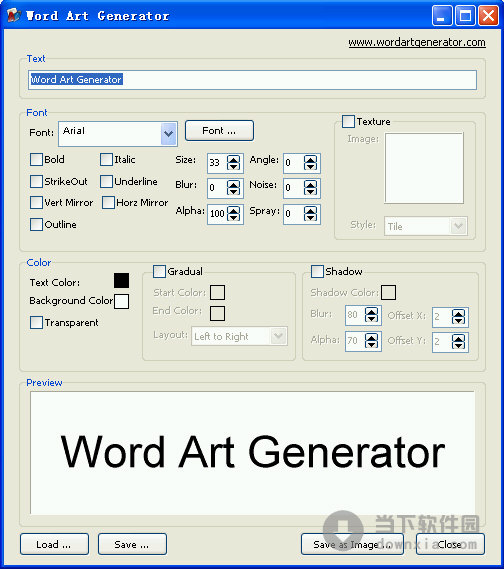Enable the Shadow checkbox

[x=317, y=271]
